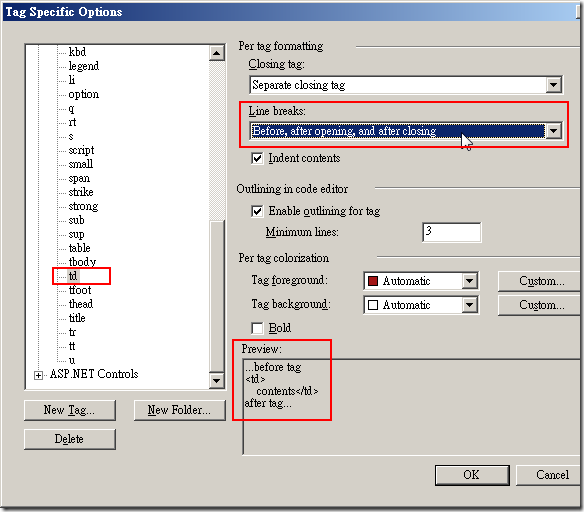Open Tag foreground color dropdown

click(470, 281)
